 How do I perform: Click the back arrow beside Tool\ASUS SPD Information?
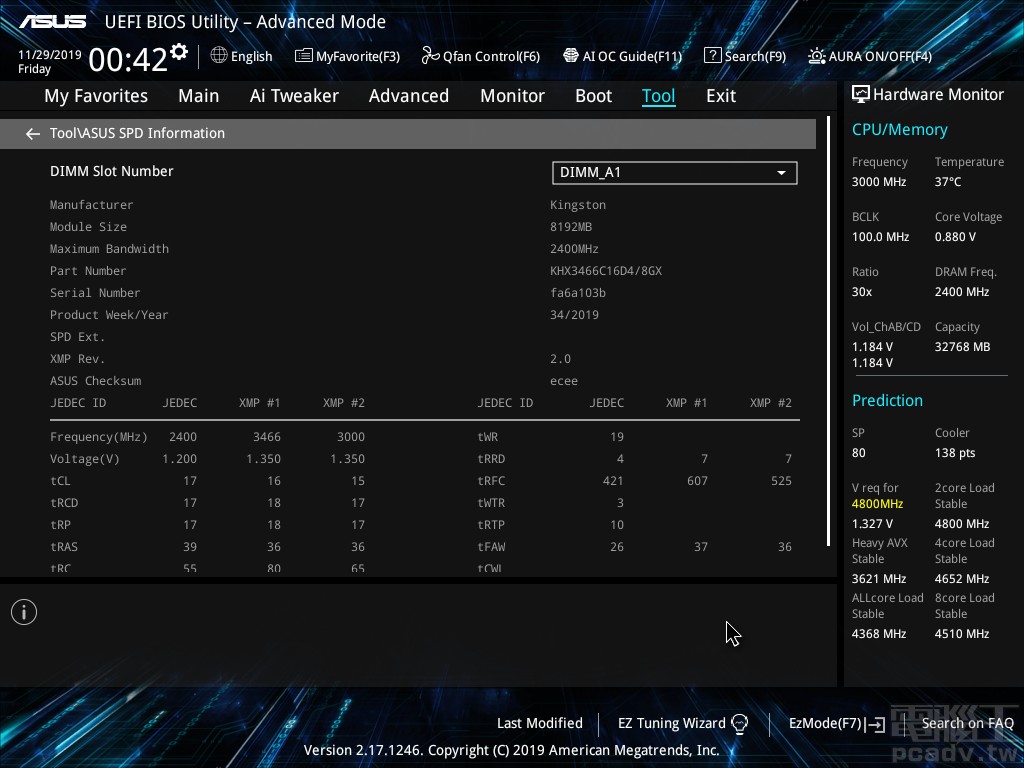click(33, 134)
